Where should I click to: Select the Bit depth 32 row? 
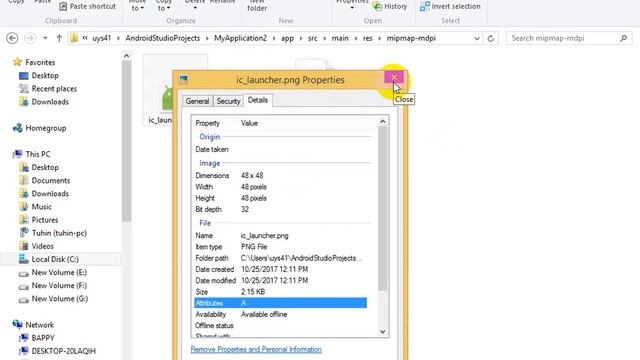click(x=281, y=209)
